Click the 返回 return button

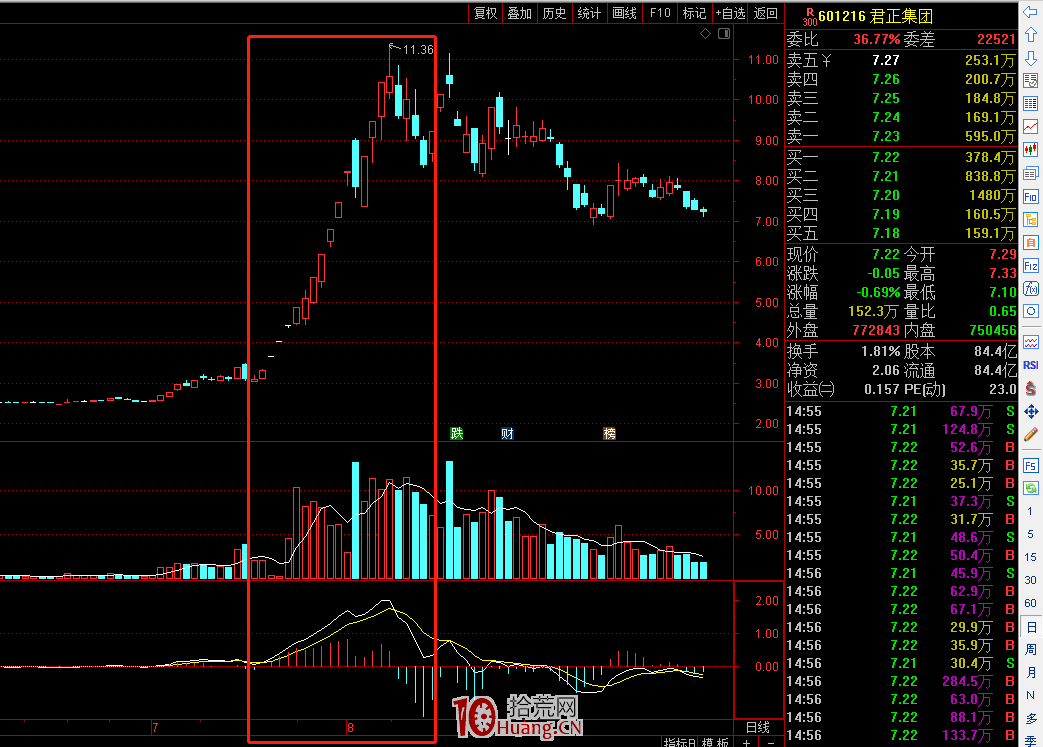(766, 13)
